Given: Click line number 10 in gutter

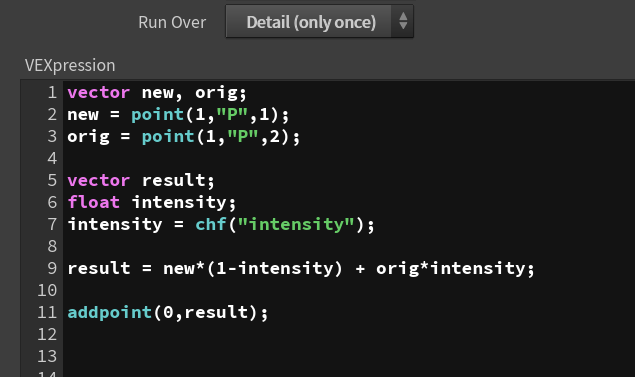Looking at the screenshot, I should (x=47, y=290).
